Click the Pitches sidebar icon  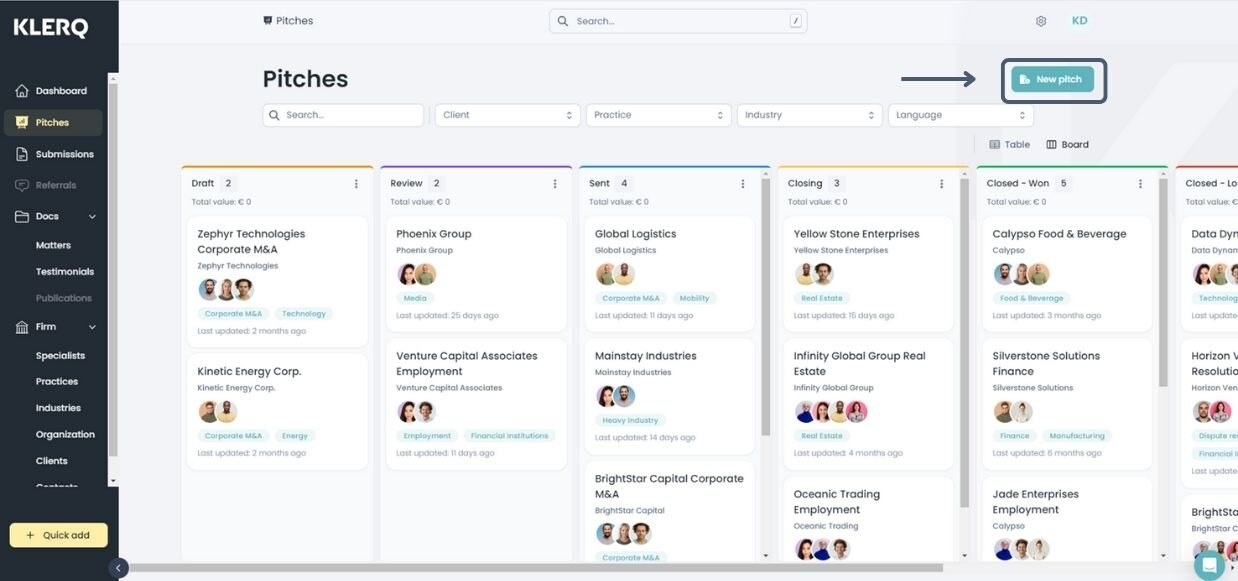click(22, 122)
